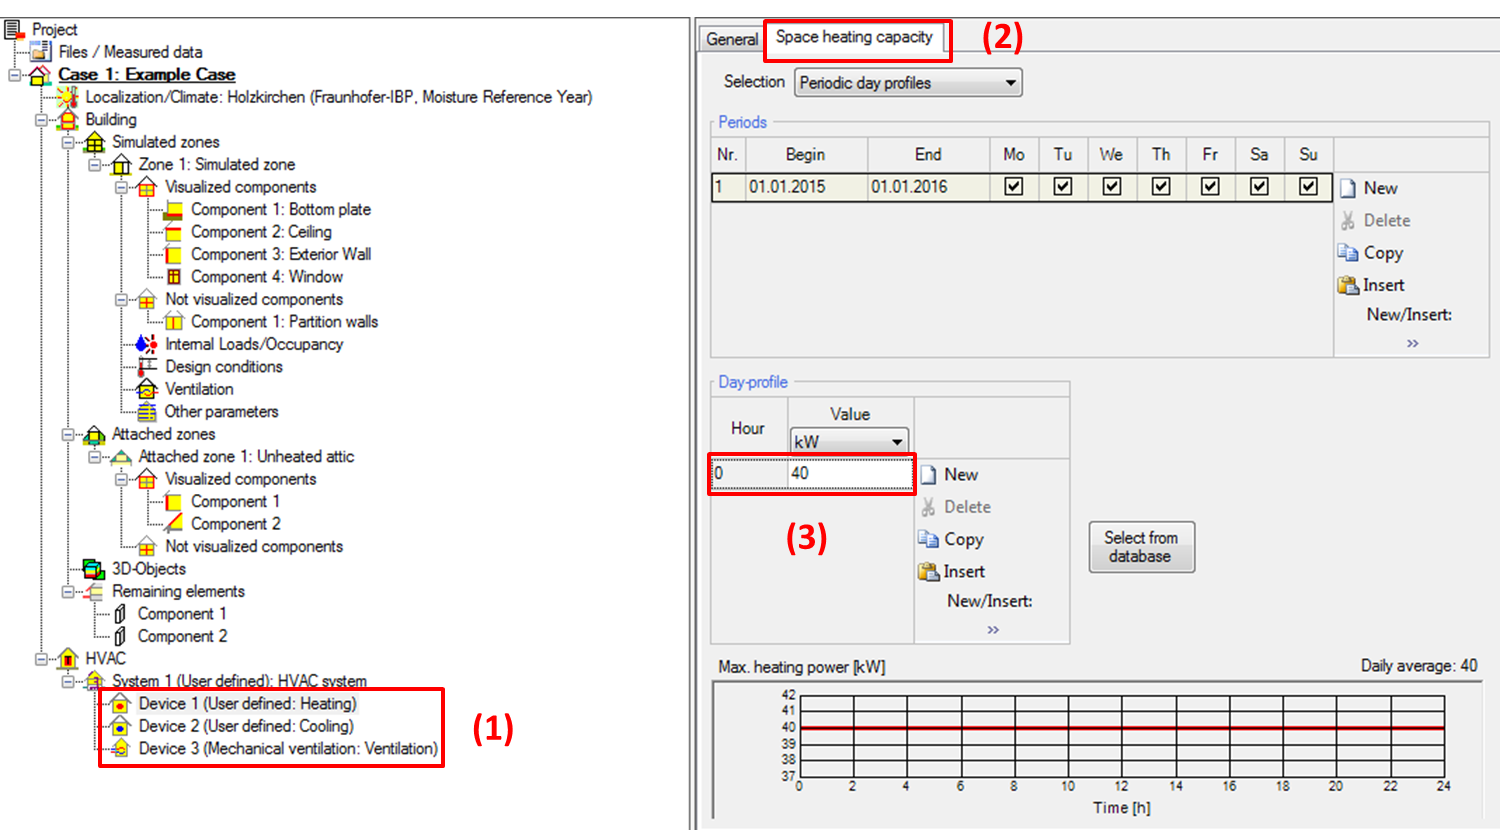Select Component 2 under Unheated attic

click(236, 524)
